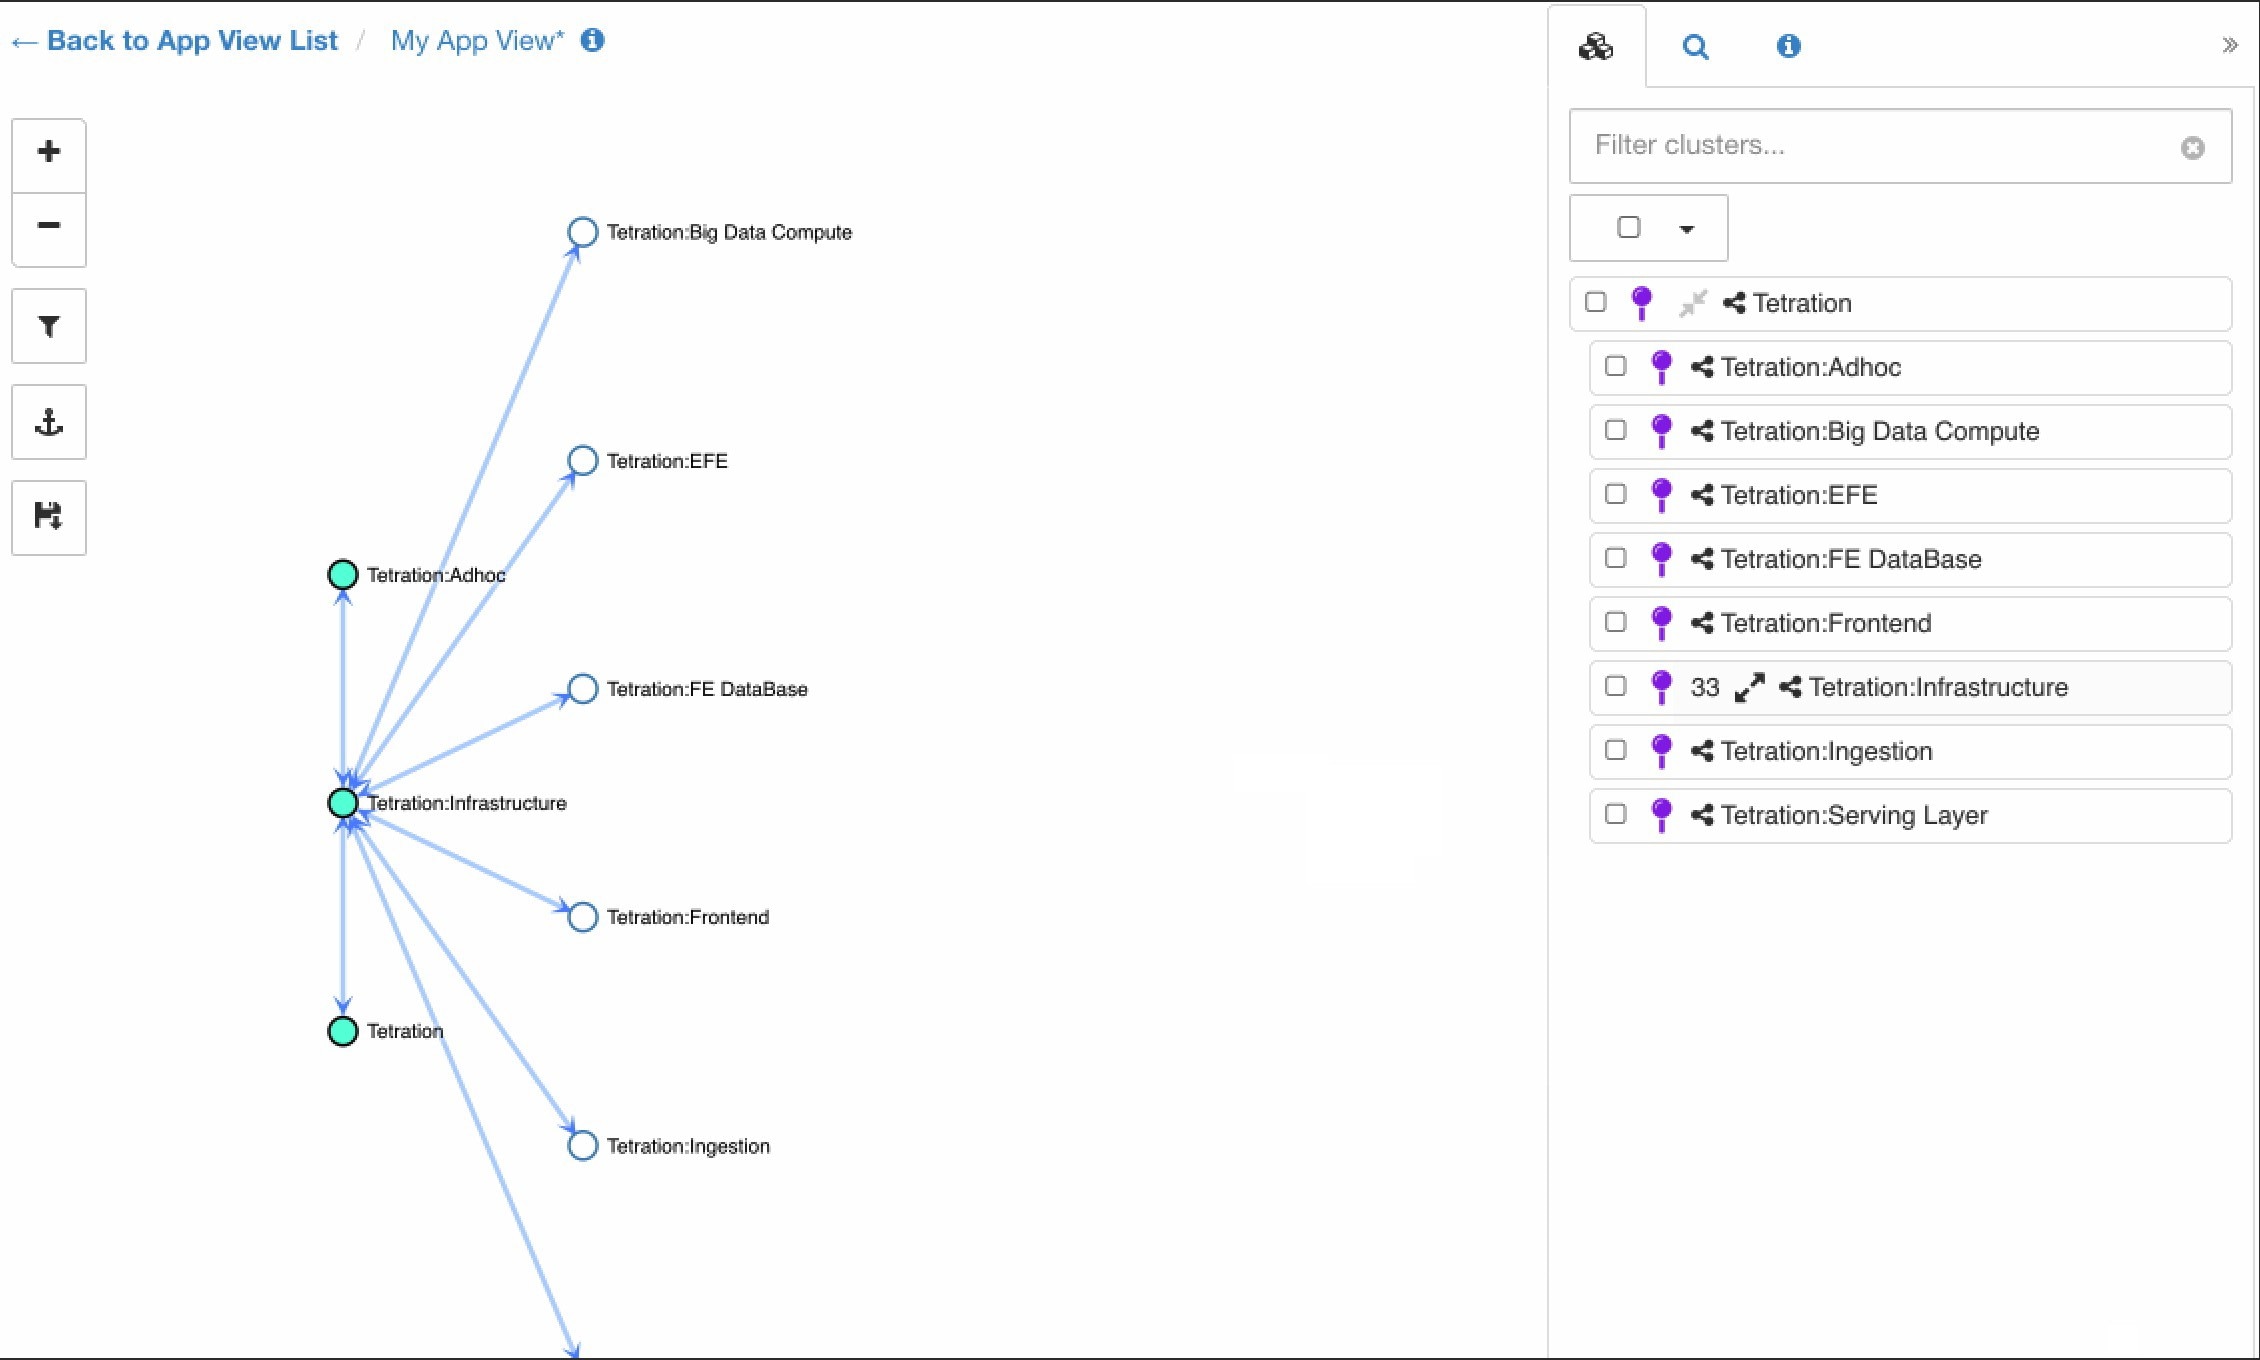Screen dimensions: 2260x1360
Task: Select the Tetration:Ingestion graph node
Action: [582, 1146]
